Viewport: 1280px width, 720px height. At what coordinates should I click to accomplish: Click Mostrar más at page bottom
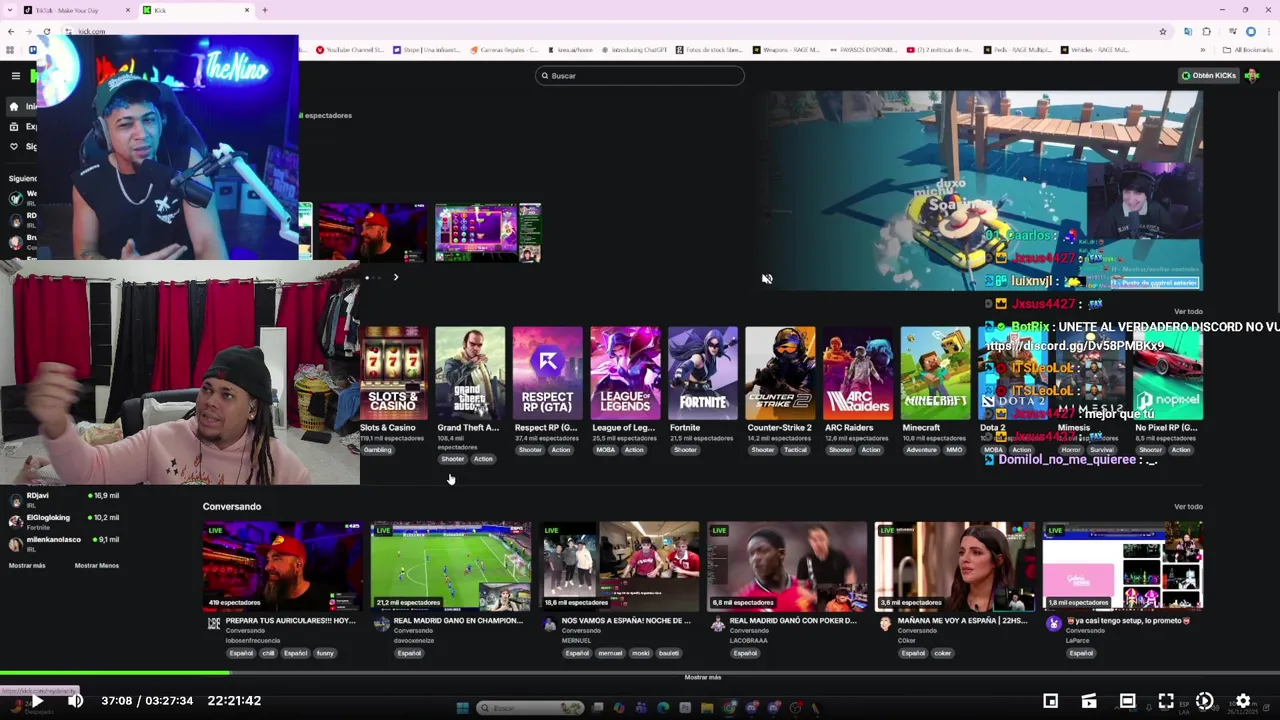702,677
